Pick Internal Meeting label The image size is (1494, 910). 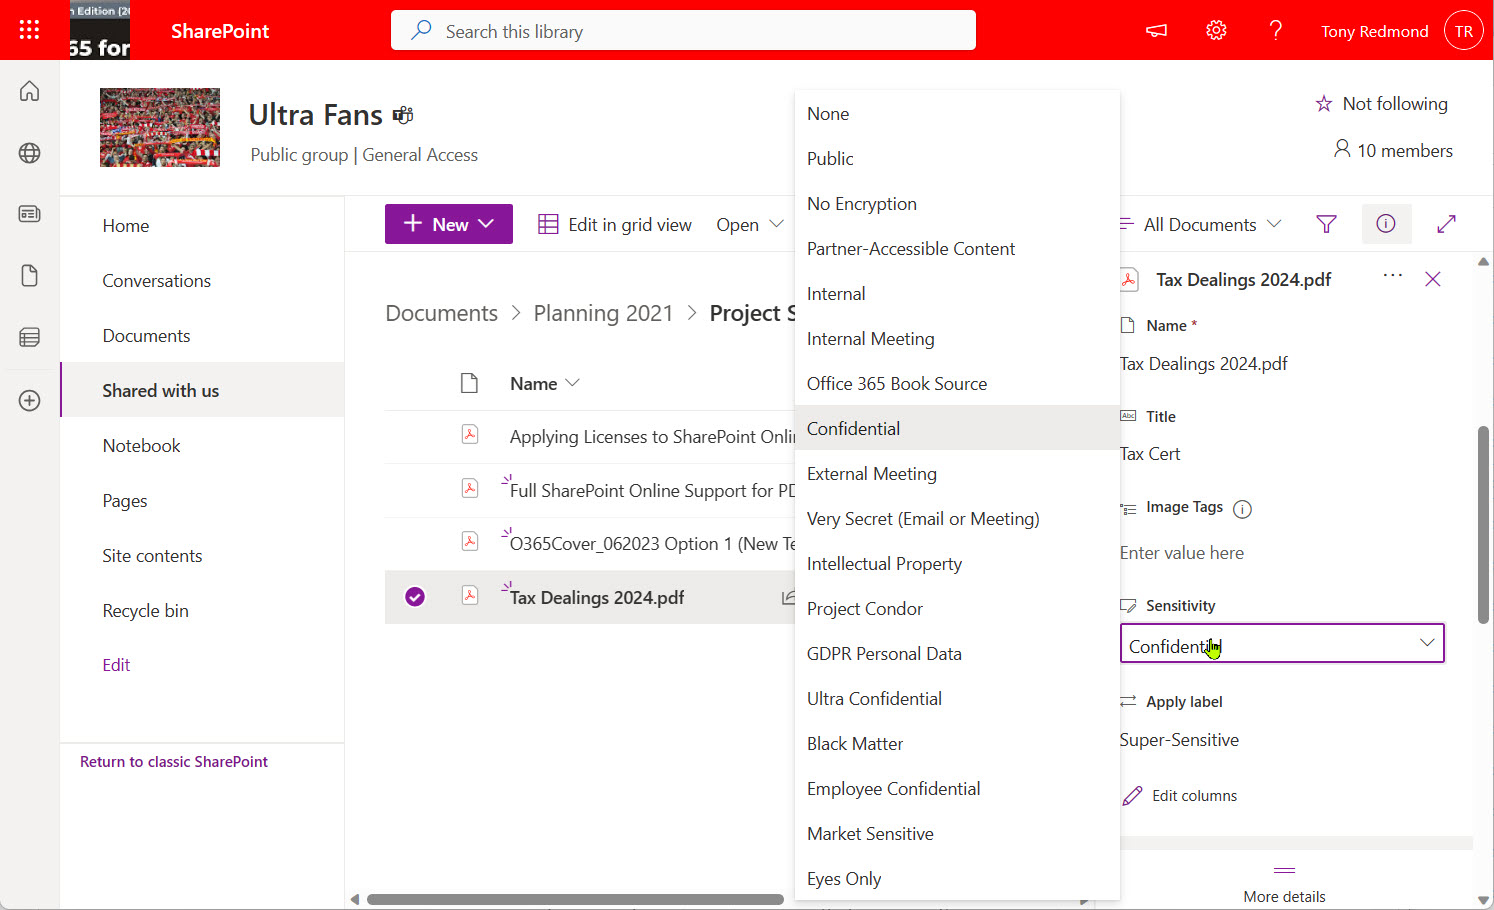click(x=957, y=339)
